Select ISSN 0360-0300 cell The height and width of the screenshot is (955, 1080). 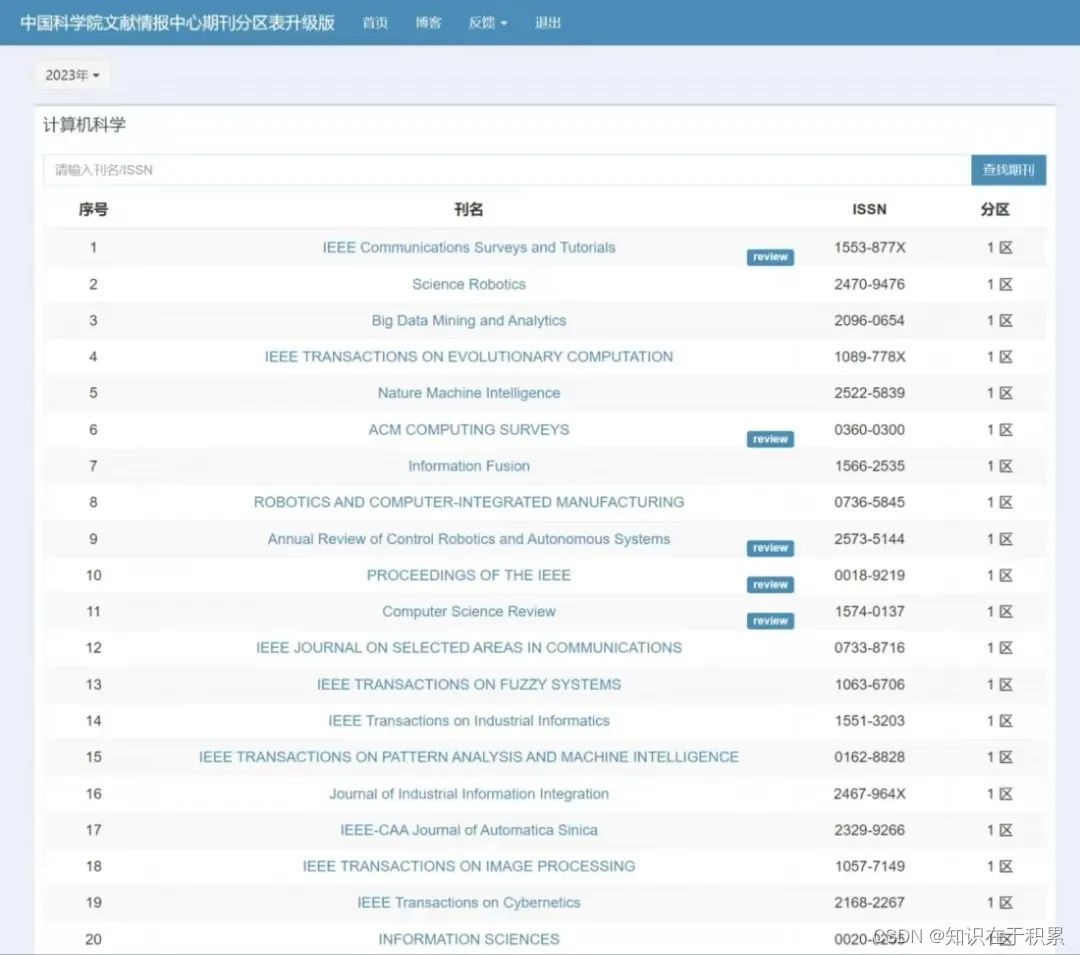tap(869, 430)
